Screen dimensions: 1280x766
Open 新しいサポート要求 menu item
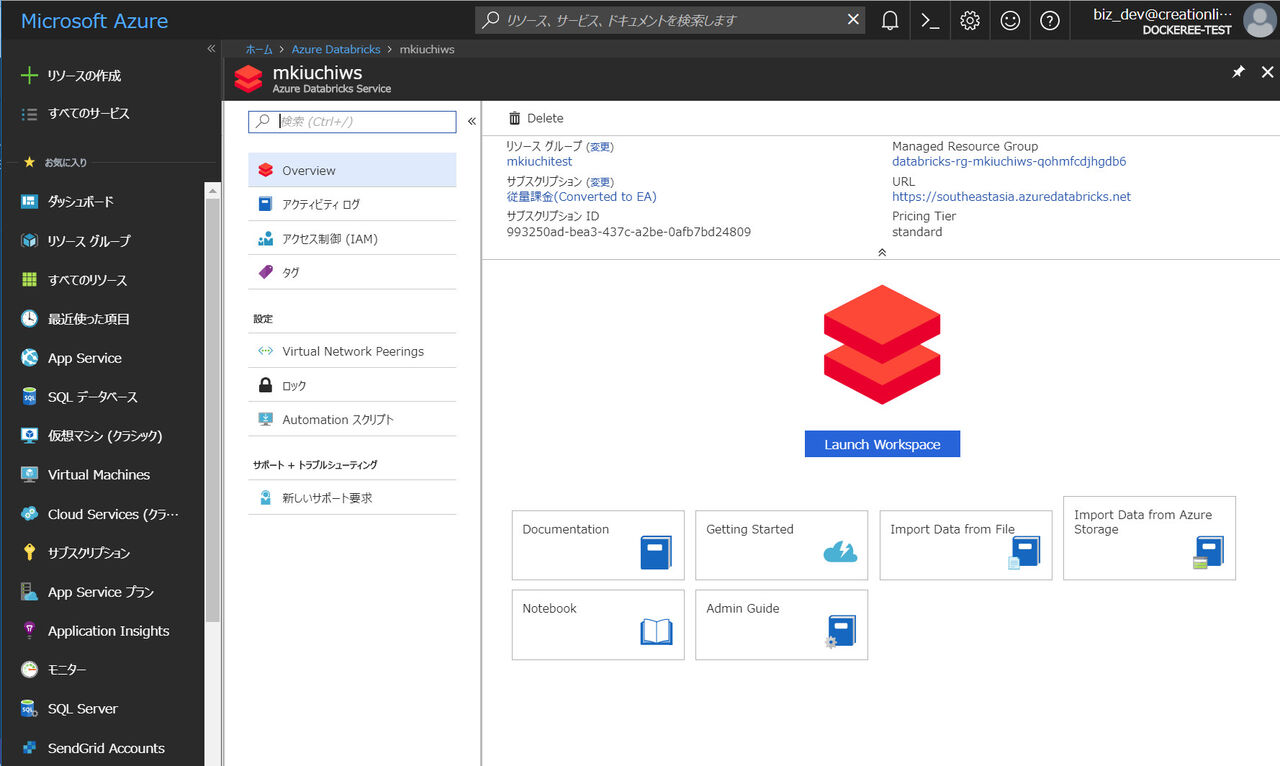tap(352, 498)
